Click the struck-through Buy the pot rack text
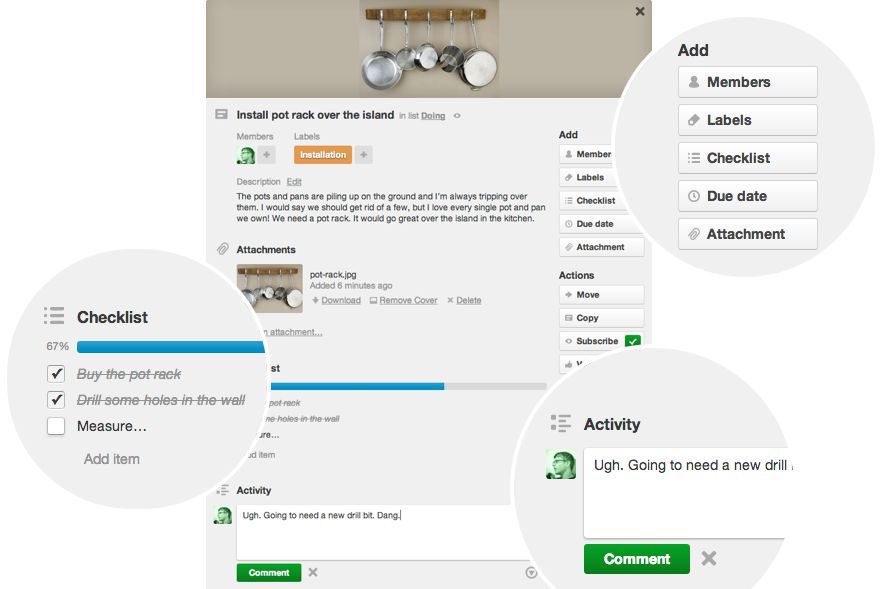 tap(129, 374)
